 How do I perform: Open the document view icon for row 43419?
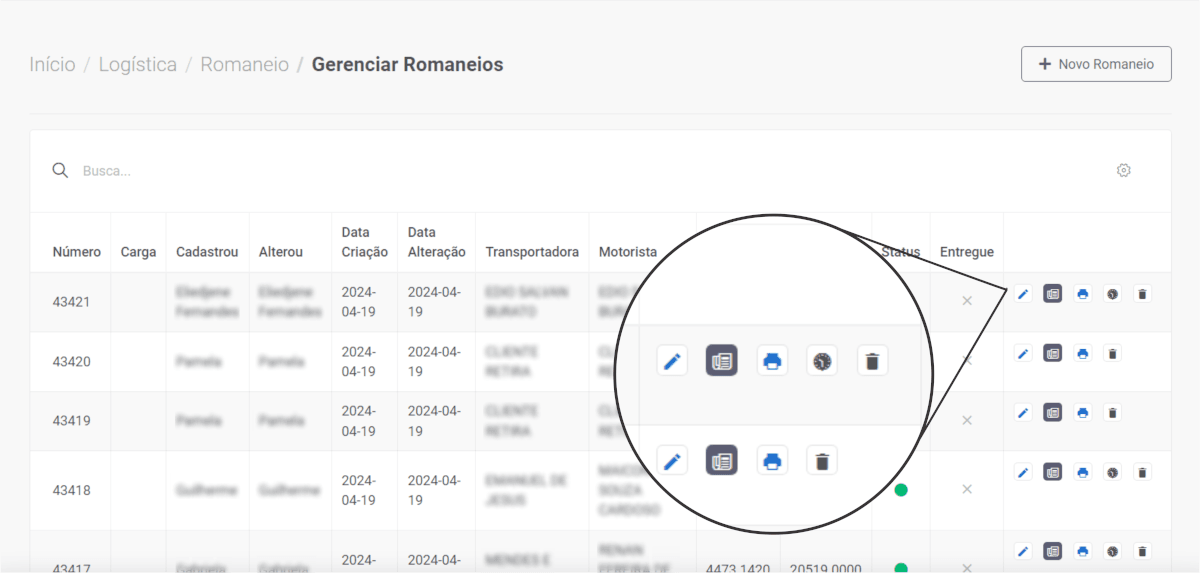[1053, 412]
